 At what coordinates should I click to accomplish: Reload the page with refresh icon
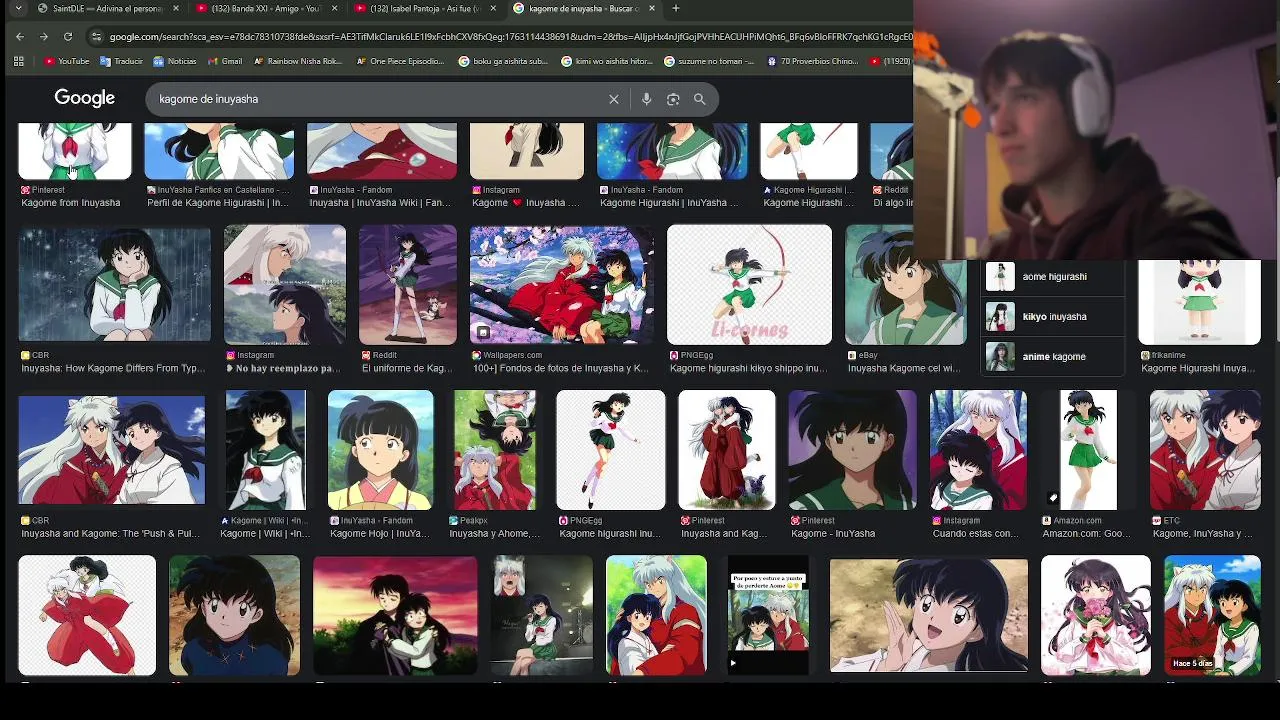pos(68,37)
